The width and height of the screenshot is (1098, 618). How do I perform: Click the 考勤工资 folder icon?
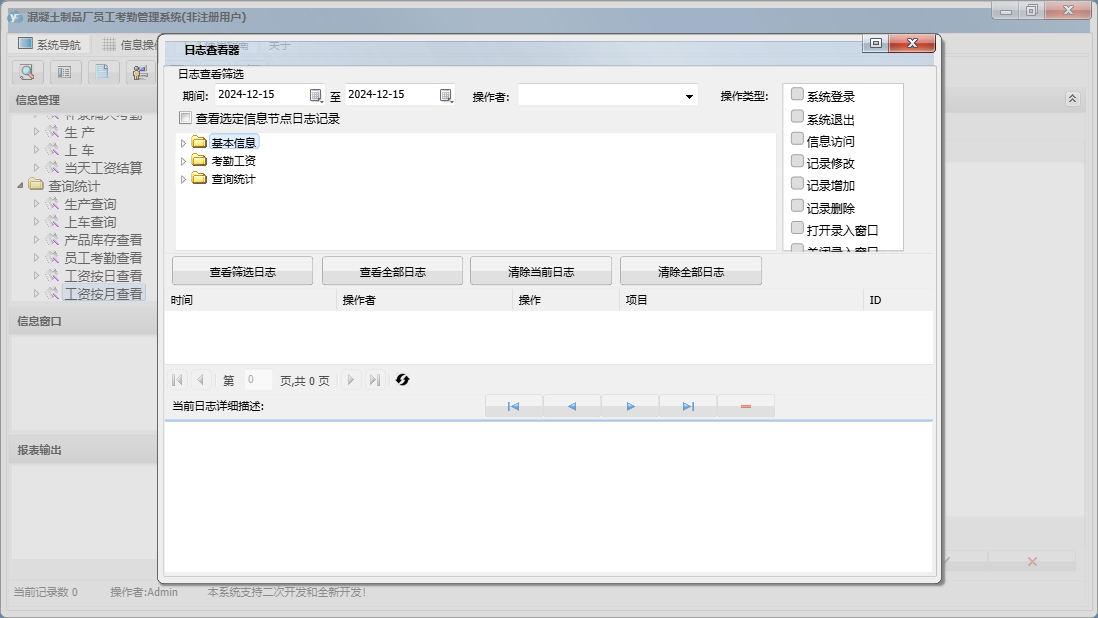(200, 160)
